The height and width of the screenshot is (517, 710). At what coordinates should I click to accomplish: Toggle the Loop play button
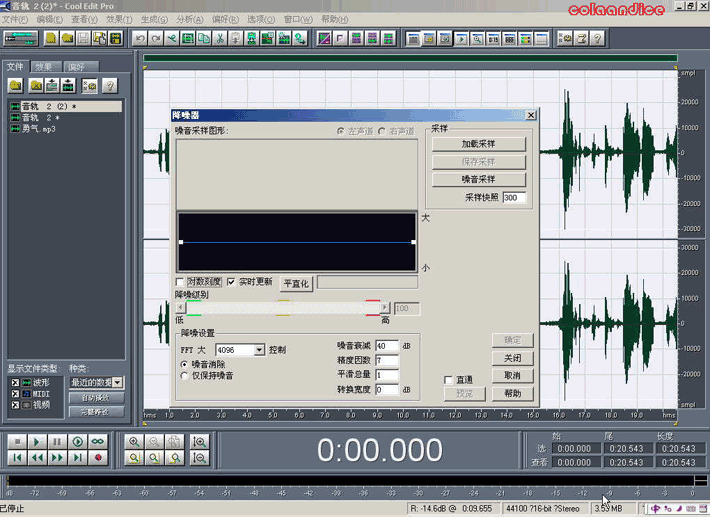pos(98,441)
